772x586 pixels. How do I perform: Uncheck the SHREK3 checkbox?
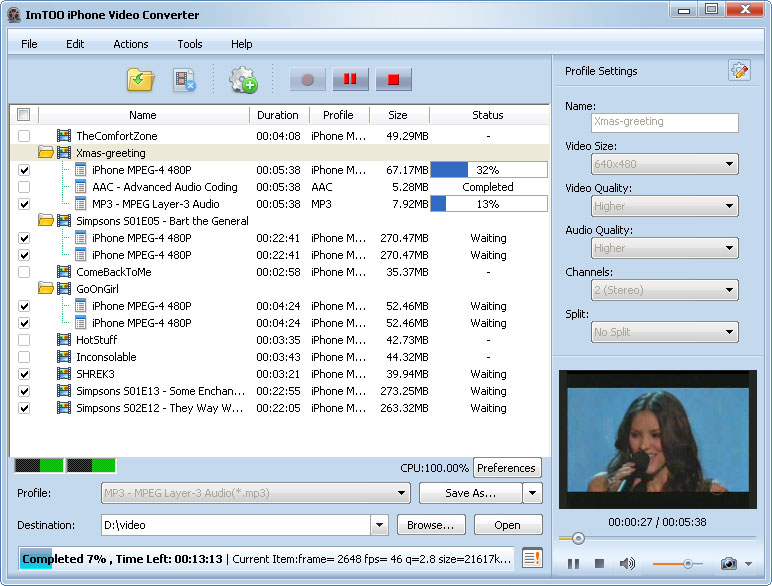[24, 374]
